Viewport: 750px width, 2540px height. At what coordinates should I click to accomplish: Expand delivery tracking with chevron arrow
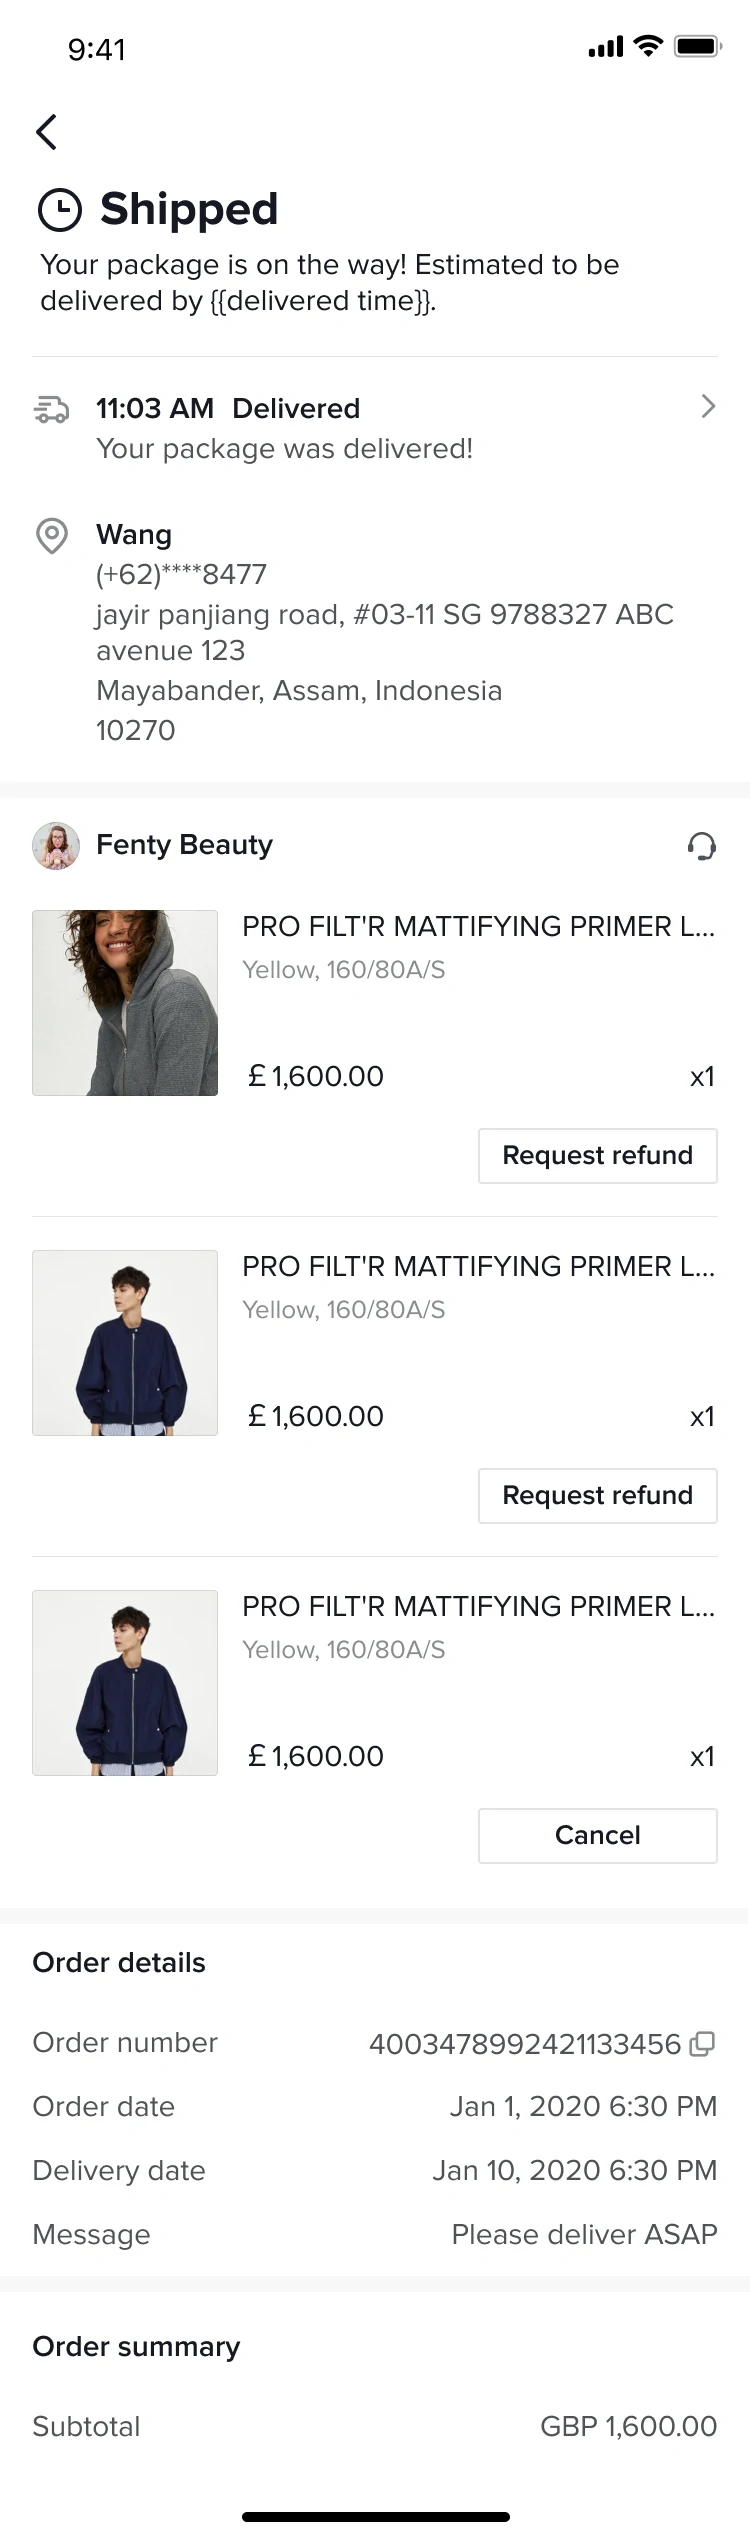point(708,406)
